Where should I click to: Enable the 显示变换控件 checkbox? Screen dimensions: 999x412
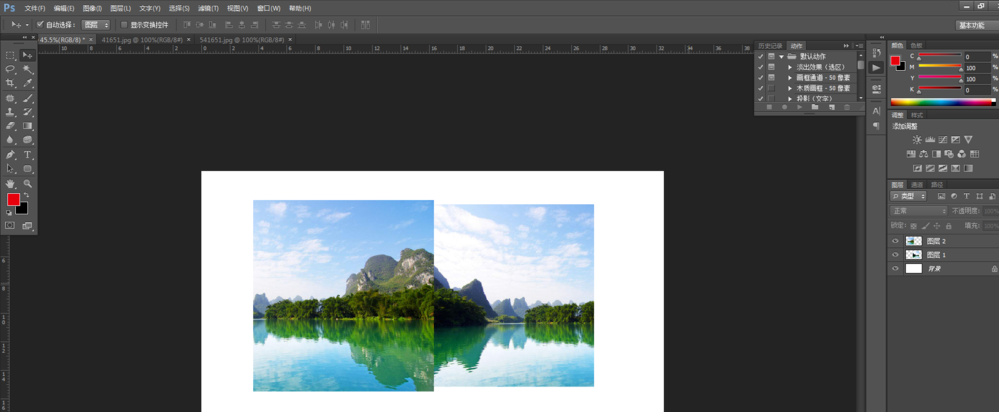point(122,24)
